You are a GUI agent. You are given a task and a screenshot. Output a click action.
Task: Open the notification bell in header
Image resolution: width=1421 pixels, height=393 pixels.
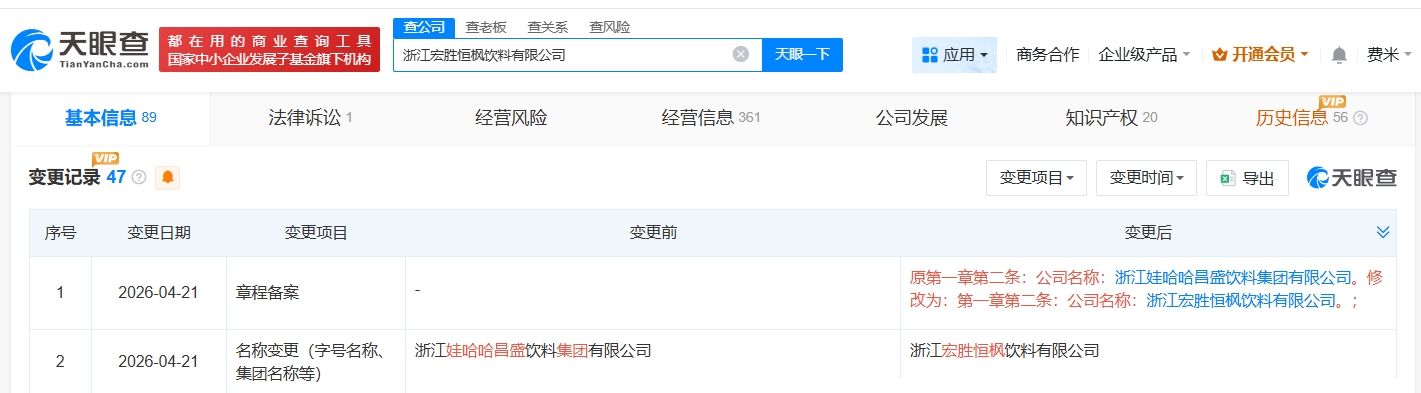click(1339, 55)
